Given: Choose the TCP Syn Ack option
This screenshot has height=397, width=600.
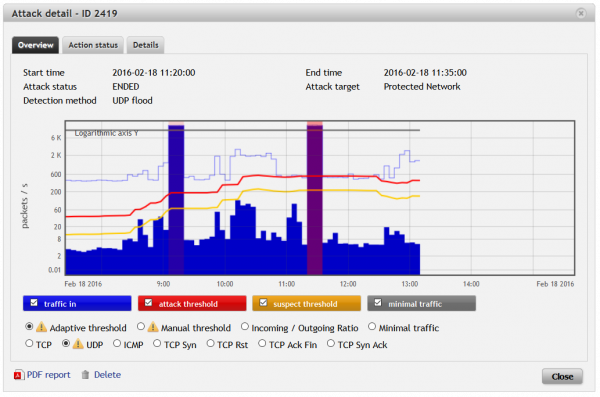Looking at the screenshot, I should (331, 343).
